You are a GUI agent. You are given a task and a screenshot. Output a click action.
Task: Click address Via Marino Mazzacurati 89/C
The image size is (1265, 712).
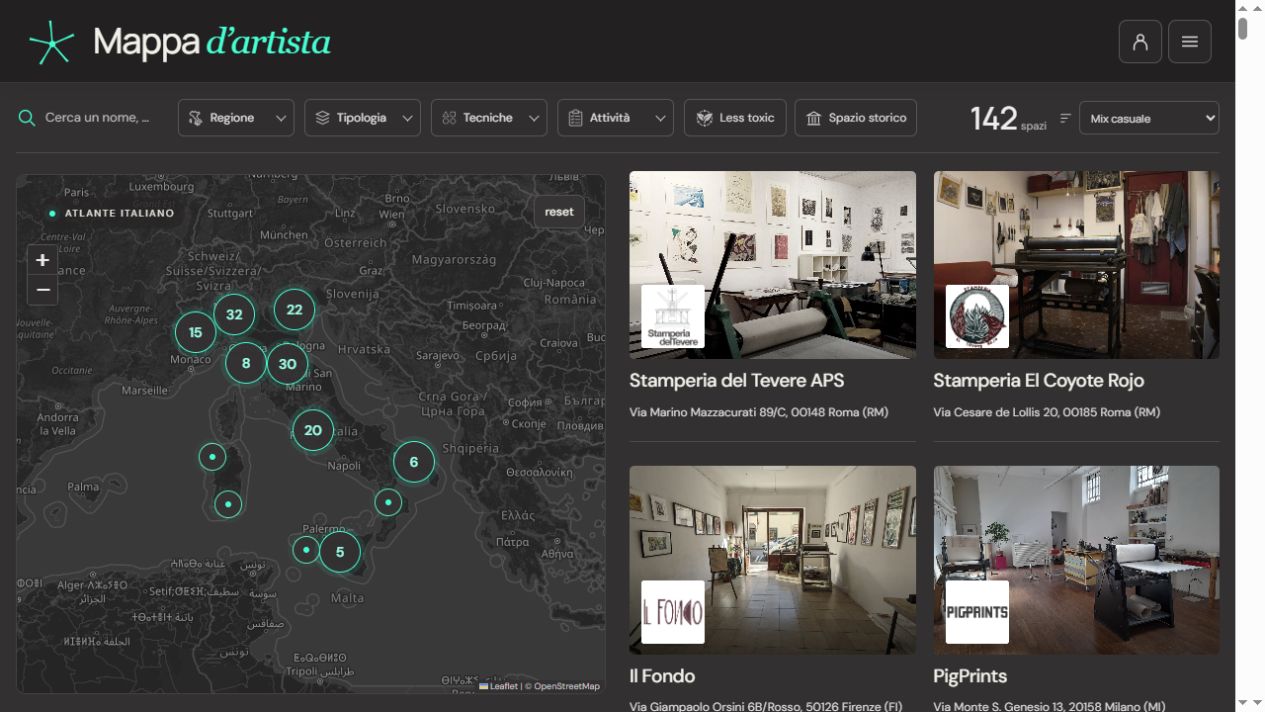pyautogui.click(x=759, y=412)
